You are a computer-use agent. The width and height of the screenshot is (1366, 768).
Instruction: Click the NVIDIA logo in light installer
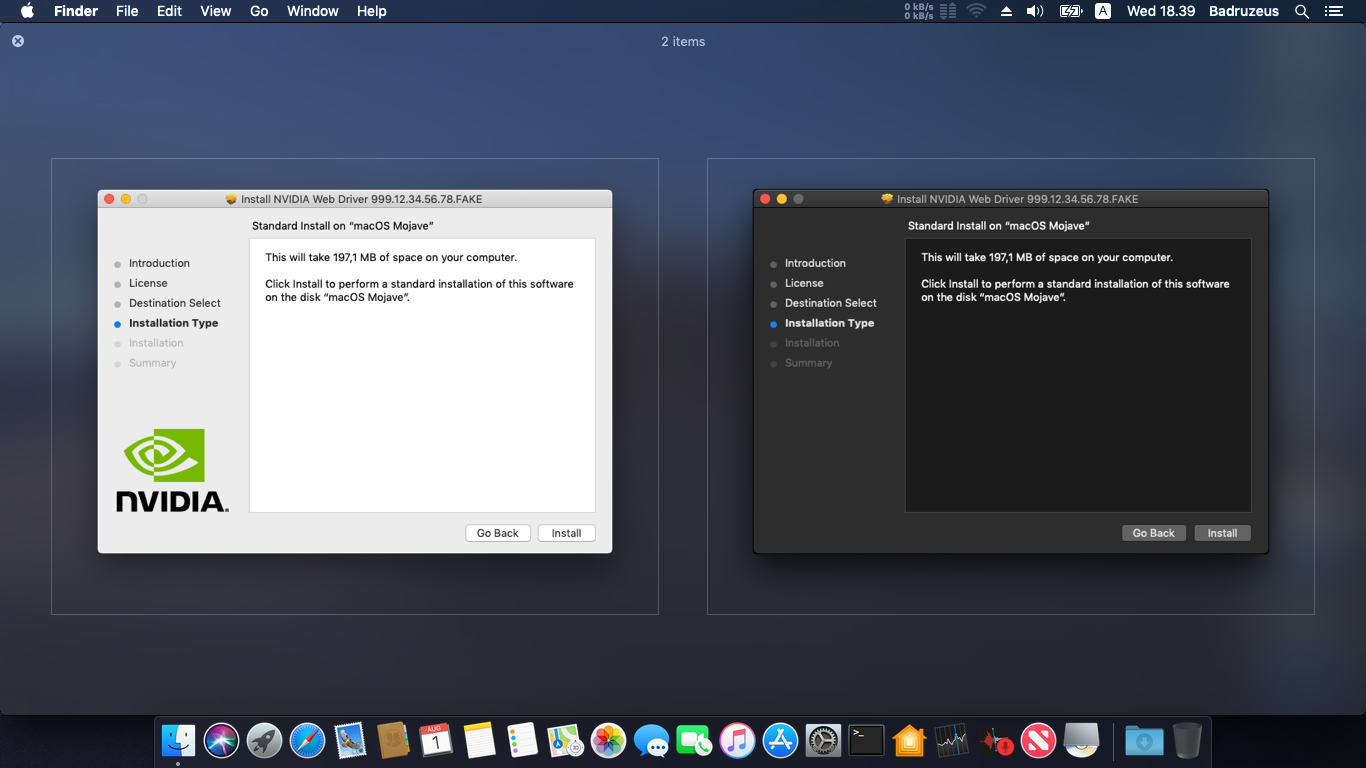172,471
